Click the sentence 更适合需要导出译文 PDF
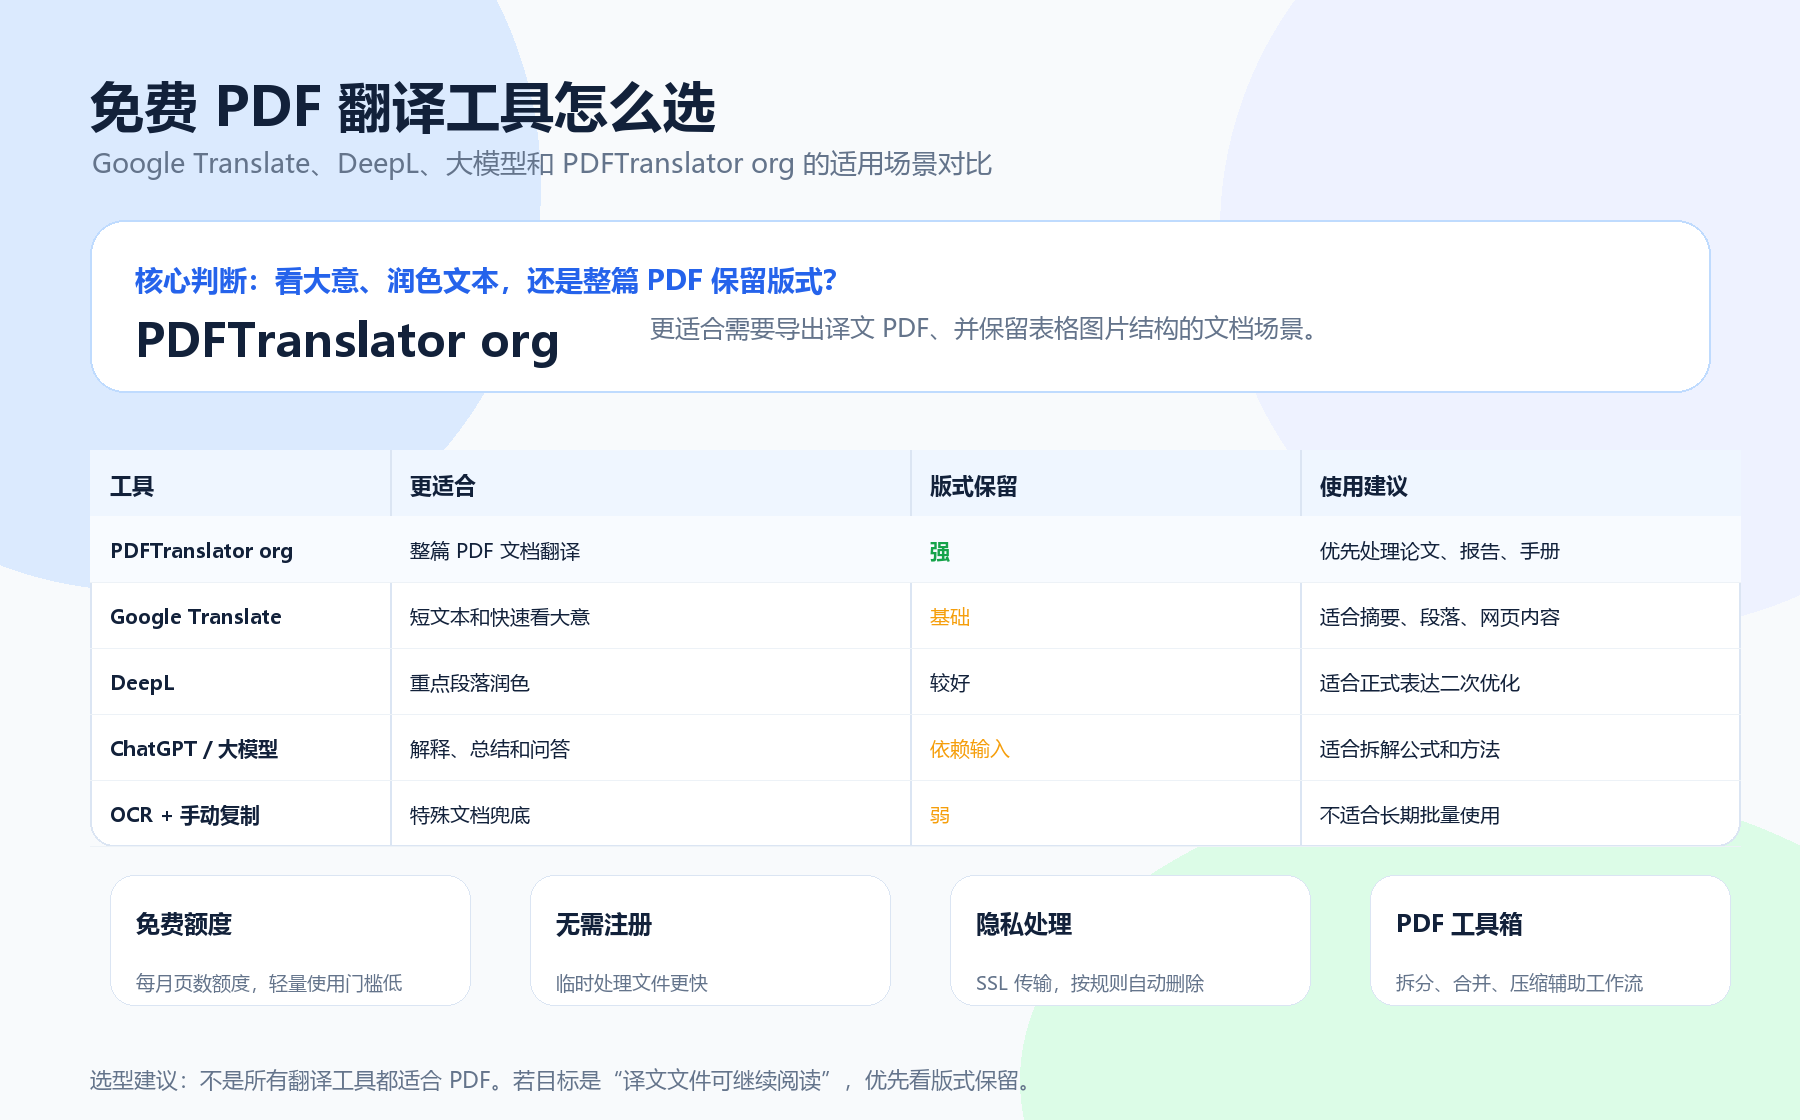 click(985, 329)
